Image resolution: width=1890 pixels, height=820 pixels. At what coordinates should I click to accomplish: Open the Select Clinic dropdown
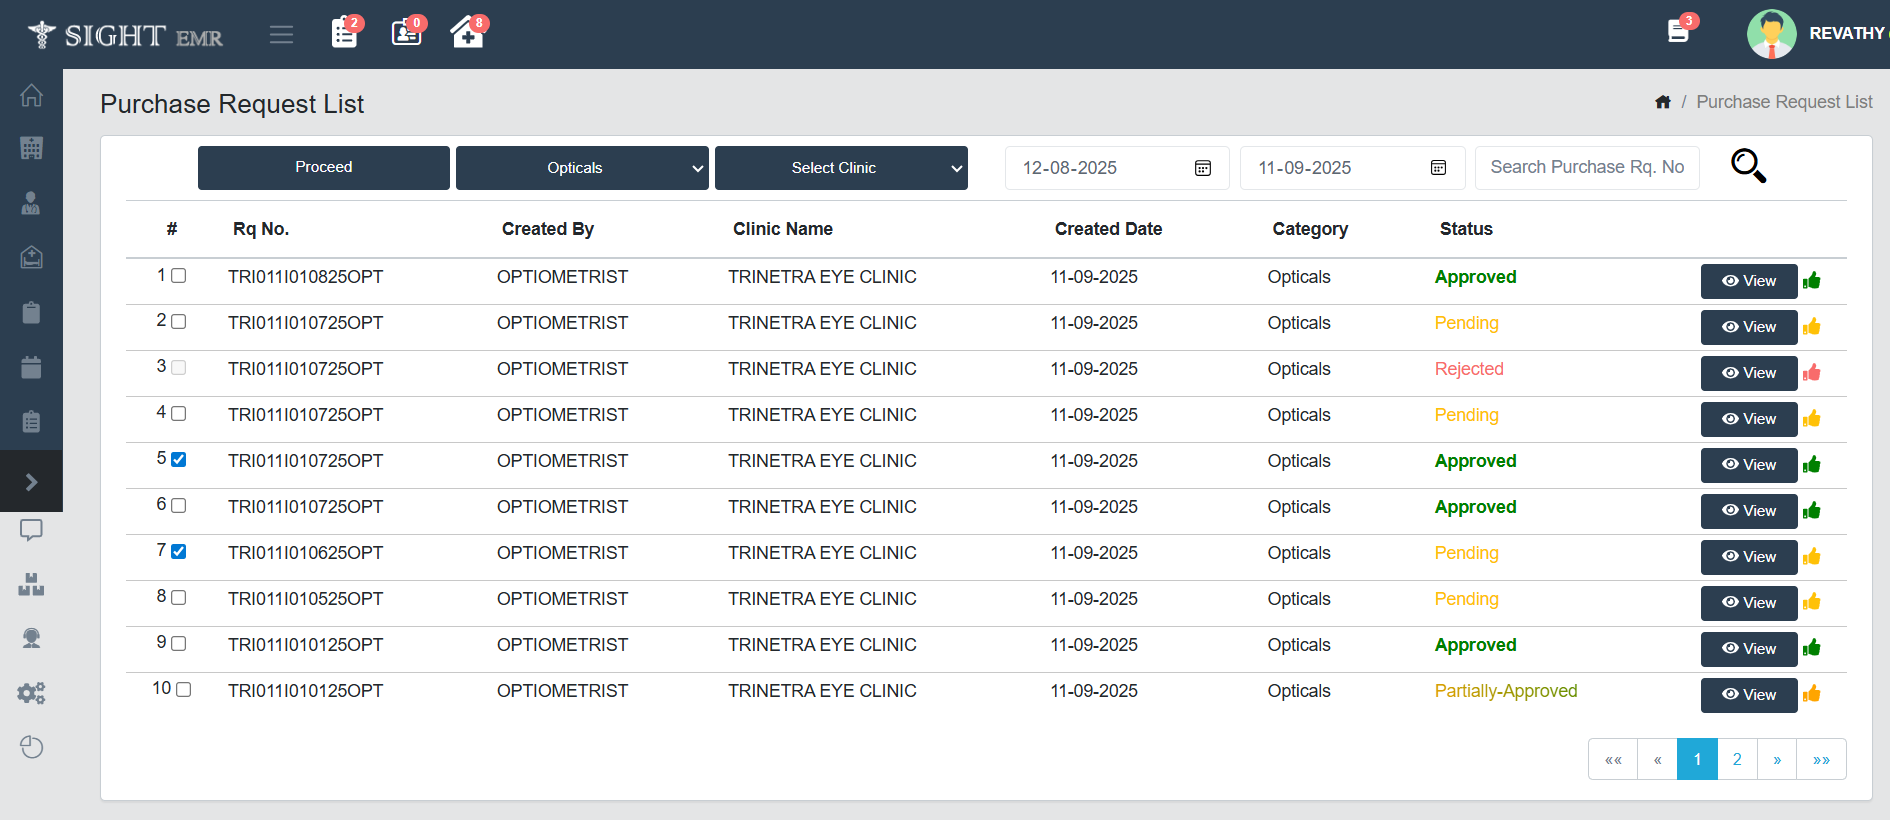tap(841, 168)
